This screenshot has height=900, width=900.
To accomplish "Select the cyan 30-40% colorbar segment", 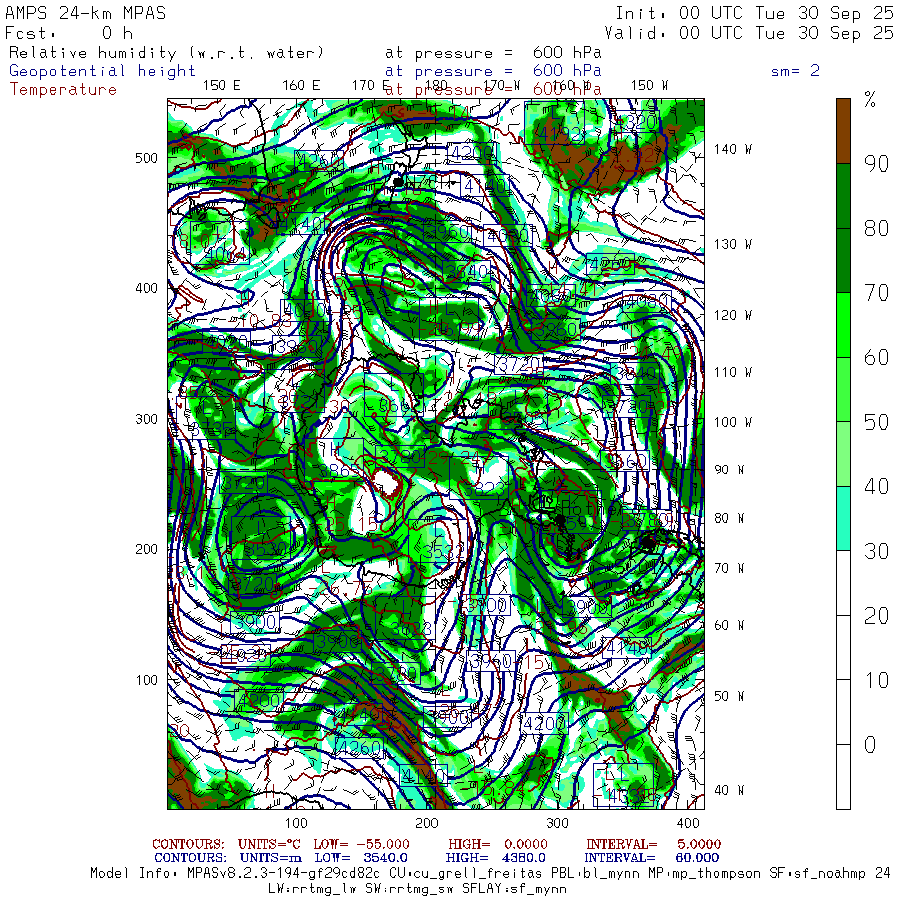I will click(843, 518).
